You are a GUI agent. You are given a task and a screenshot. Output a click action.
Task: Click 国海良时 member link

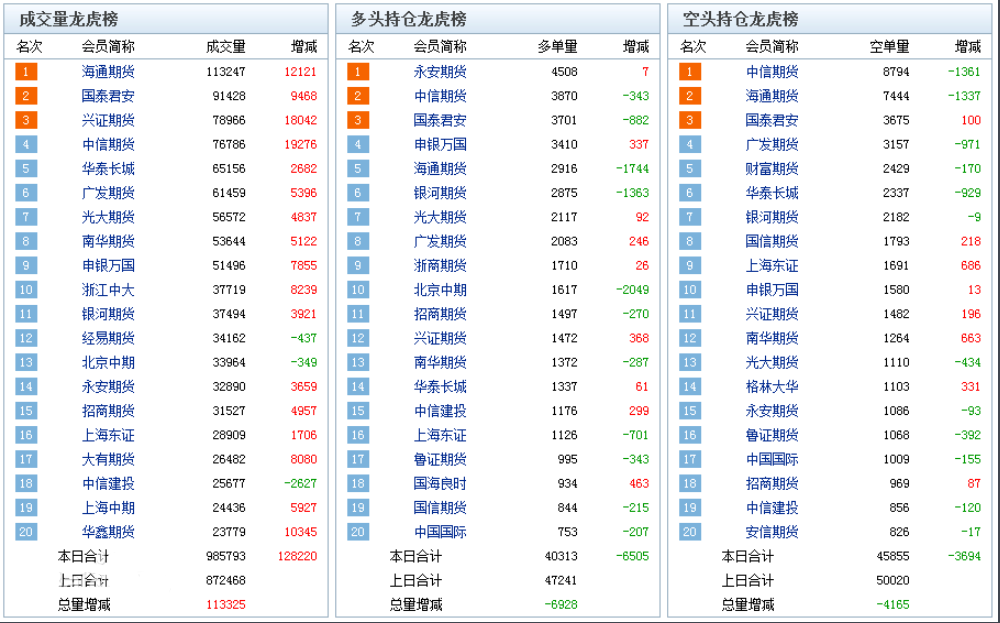click(440, 483)
